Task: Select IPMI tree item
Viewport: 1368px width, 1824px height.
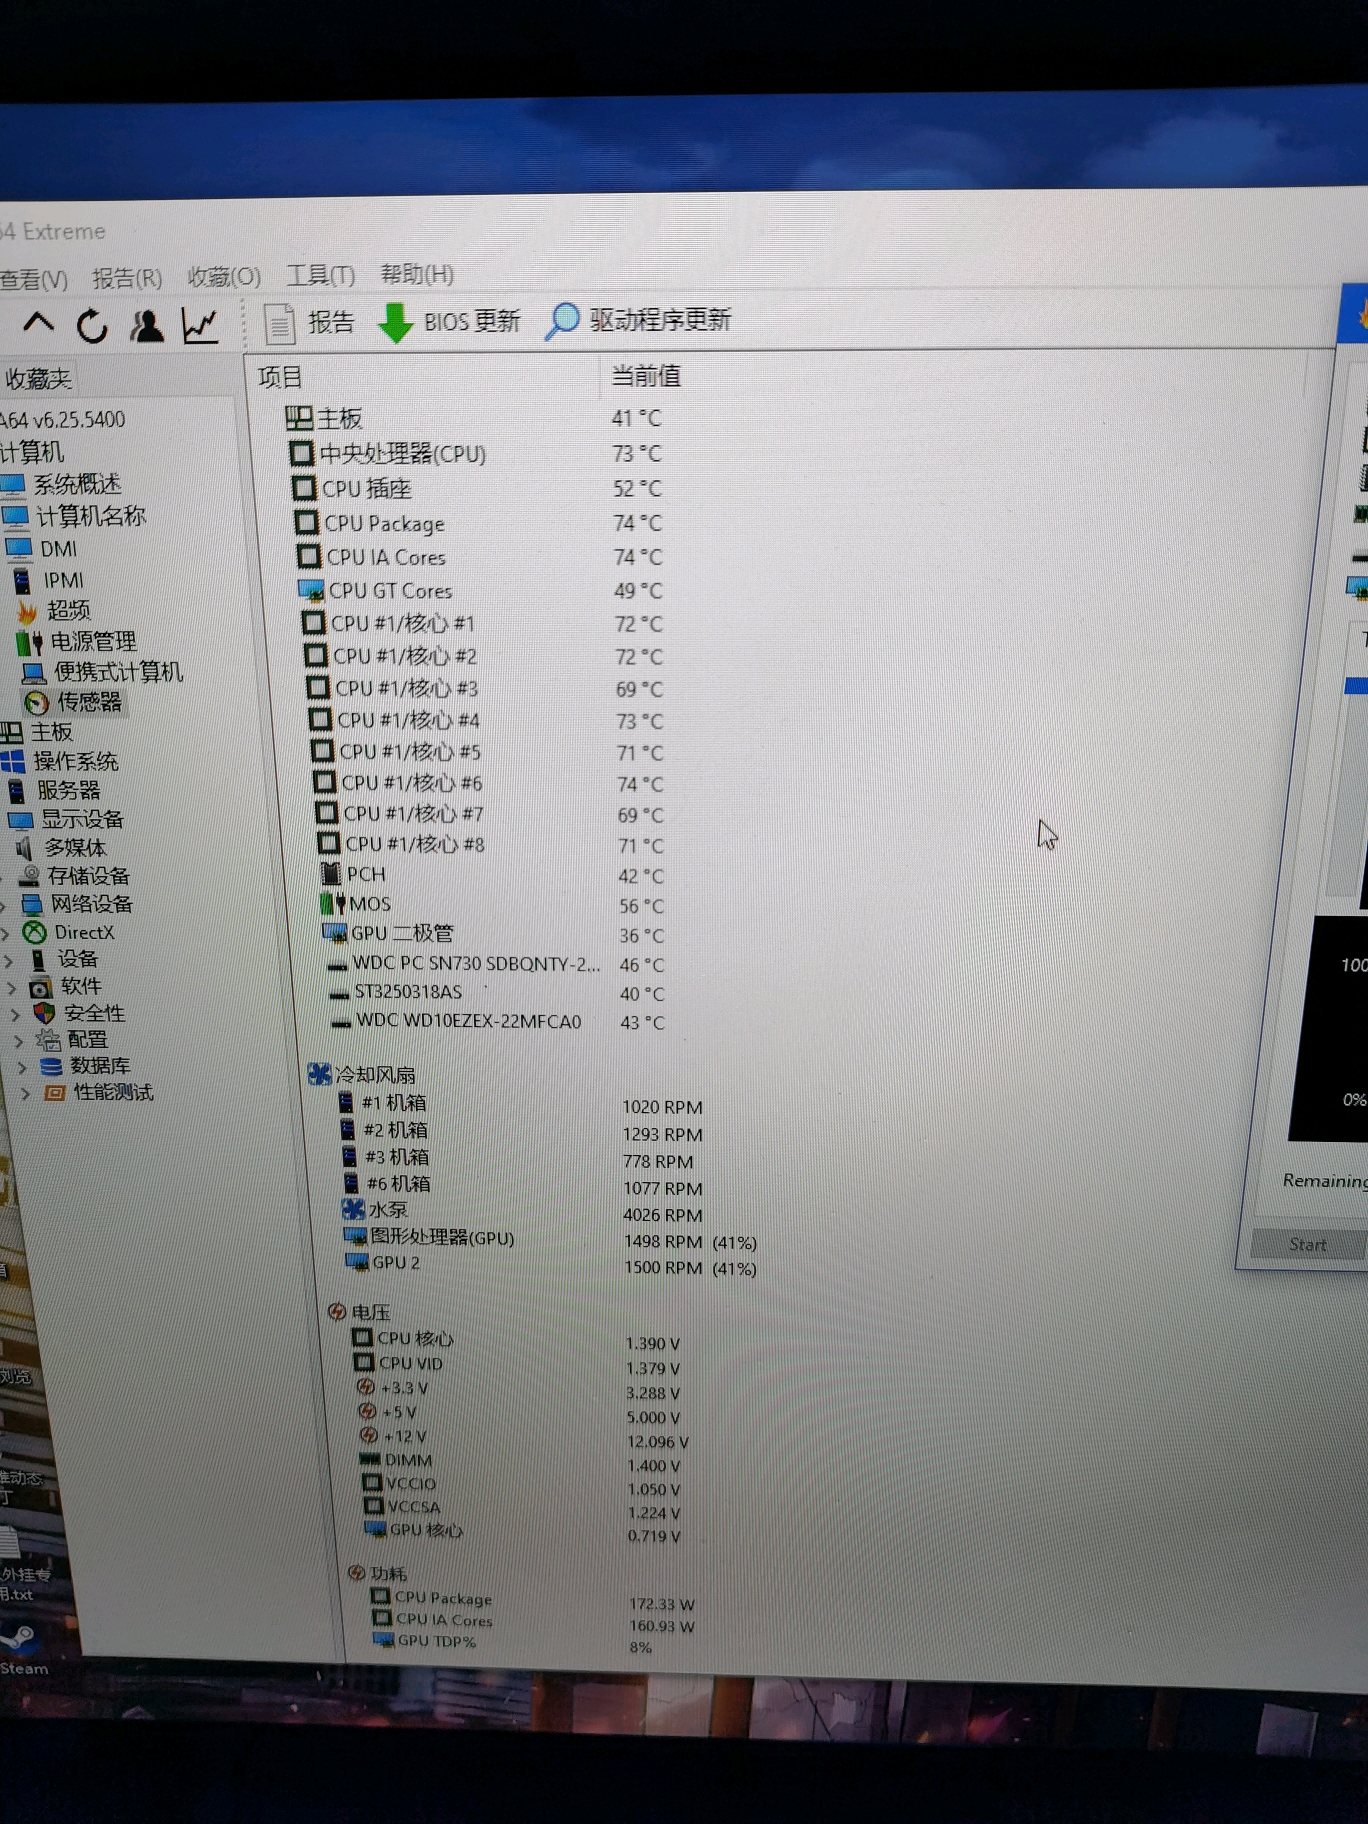Action: (x=49, y=580)
